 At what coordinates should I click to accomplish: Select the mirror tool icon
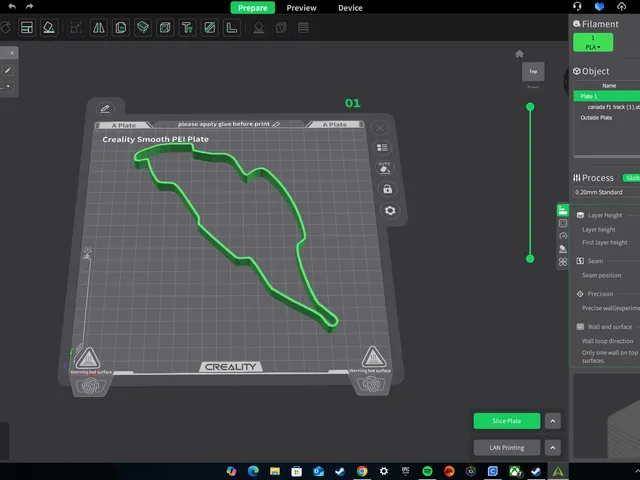(98, 28)
